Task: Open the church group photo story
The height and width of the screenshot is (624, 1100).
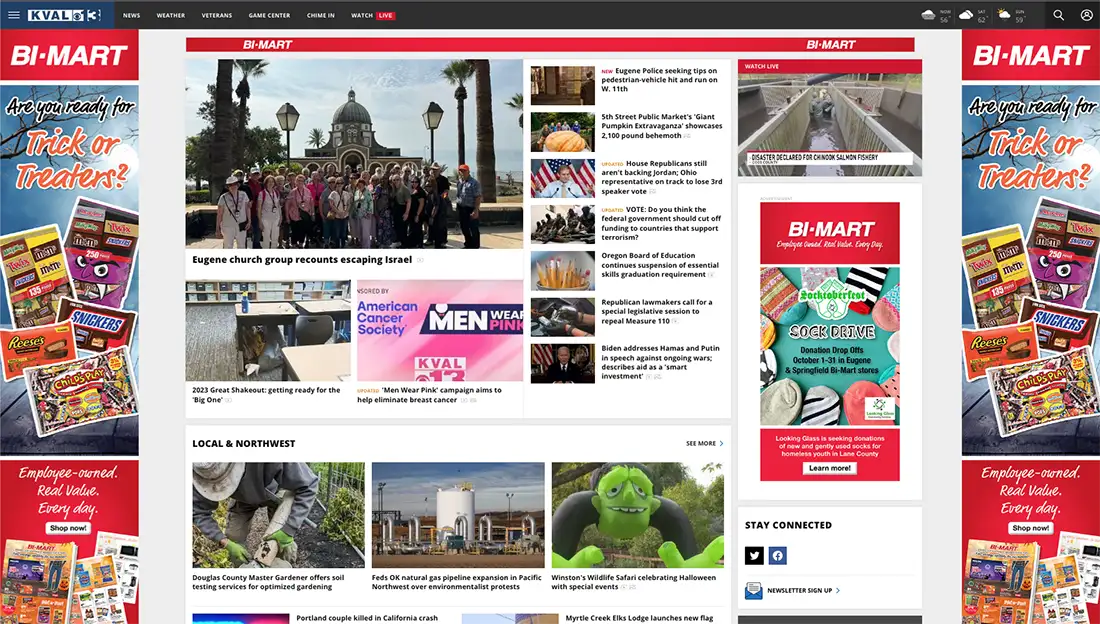Action: (x=354, y=154)
